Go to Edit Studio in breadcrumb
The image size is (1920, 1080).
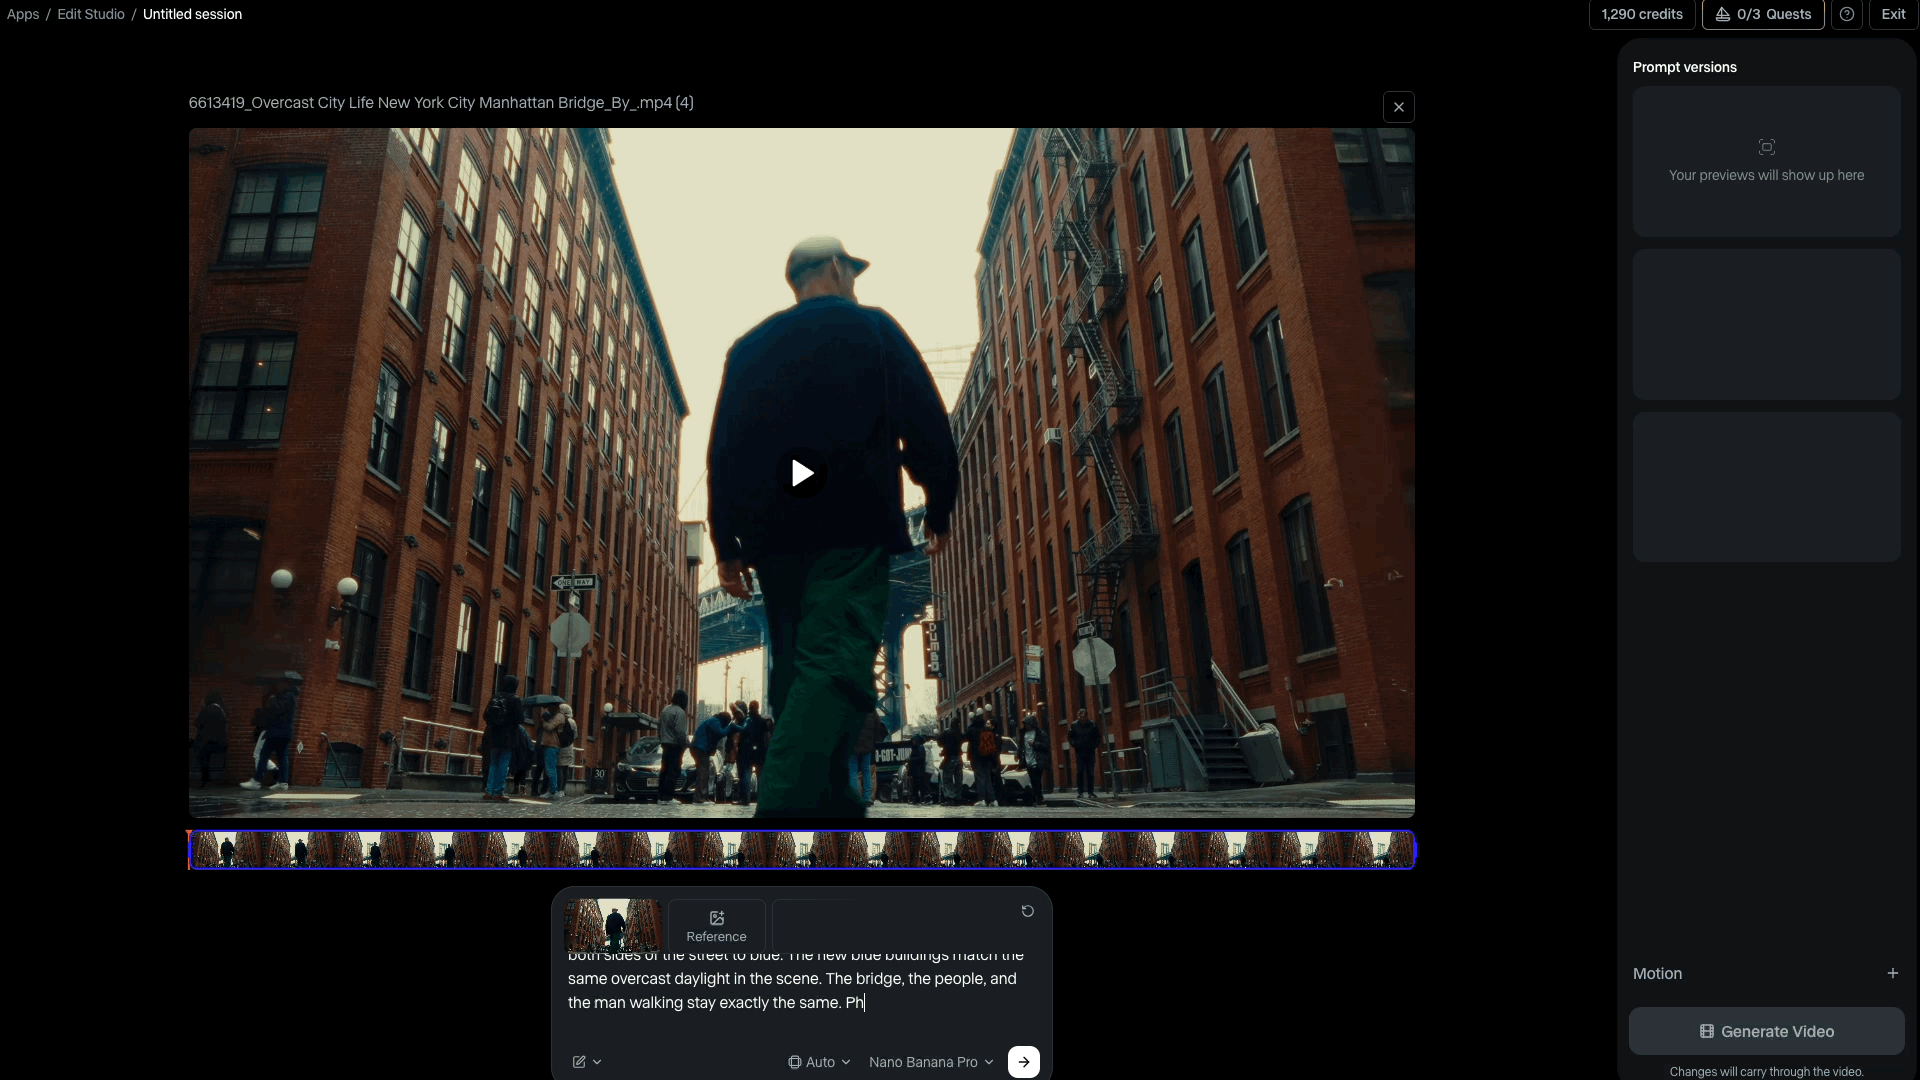pyautogui.click(x=91, y=14)
